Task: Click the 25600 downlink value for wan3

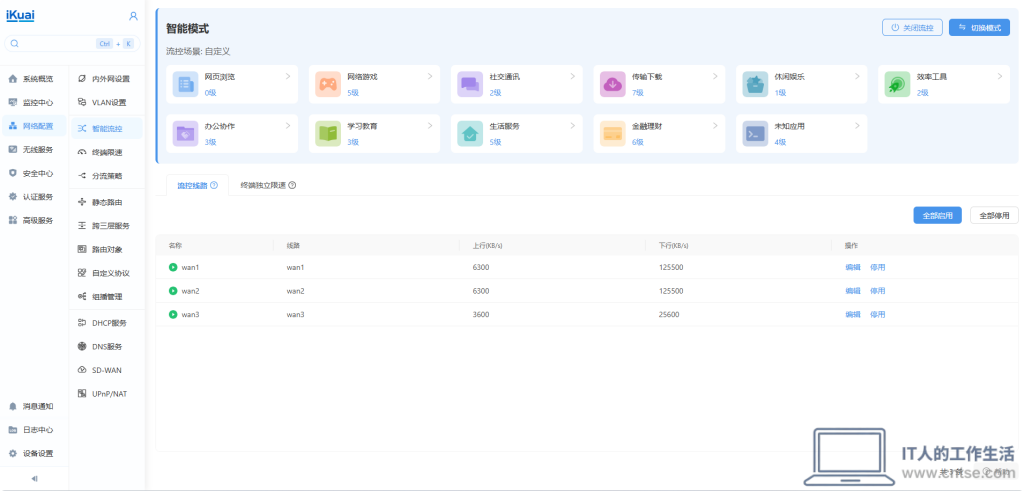Action: 669,314
